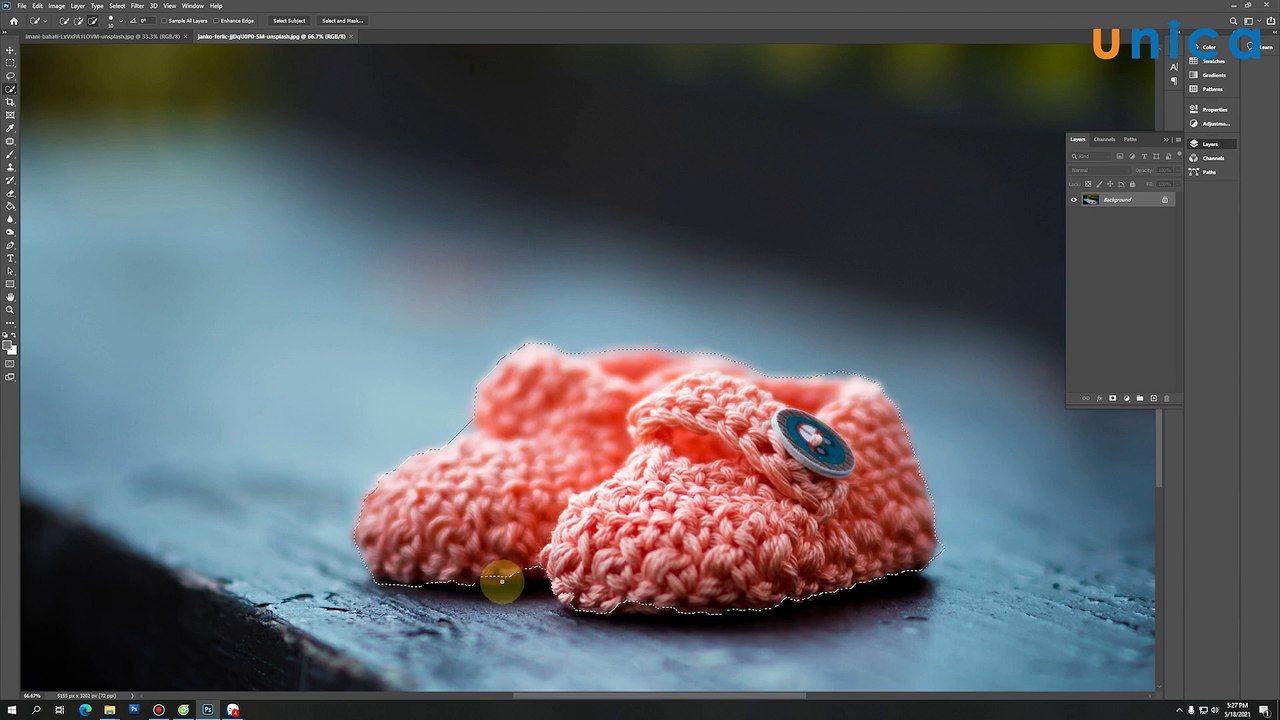This screenshot has height=720, width=1280.
Task: Open the layer Kind filter dropdown
Action: 1091,156
